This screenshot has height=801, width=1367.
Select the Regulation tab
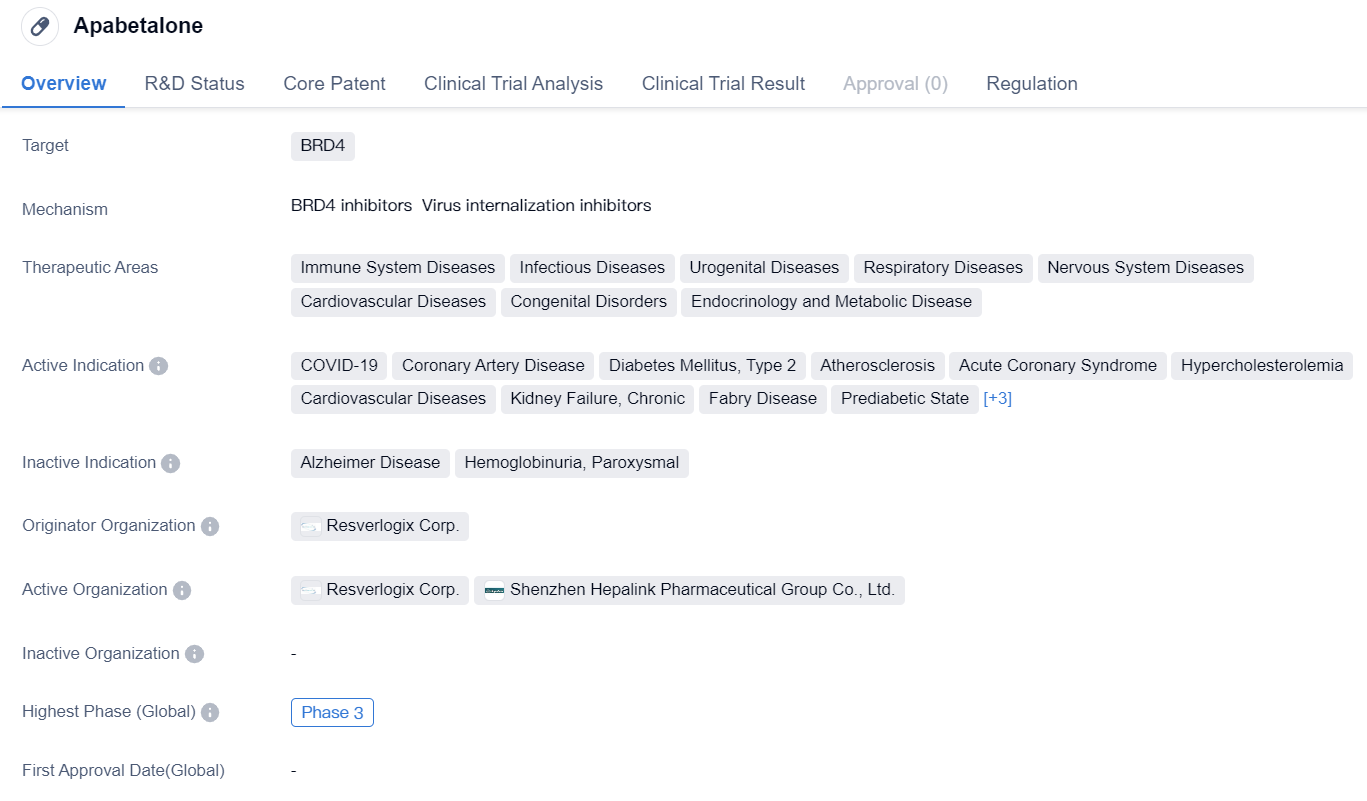[x=1031, y=84]
